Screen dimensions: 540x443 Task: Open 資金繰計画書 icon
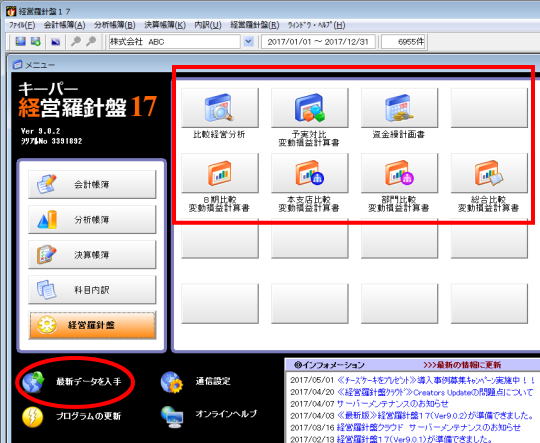point(399,108)
